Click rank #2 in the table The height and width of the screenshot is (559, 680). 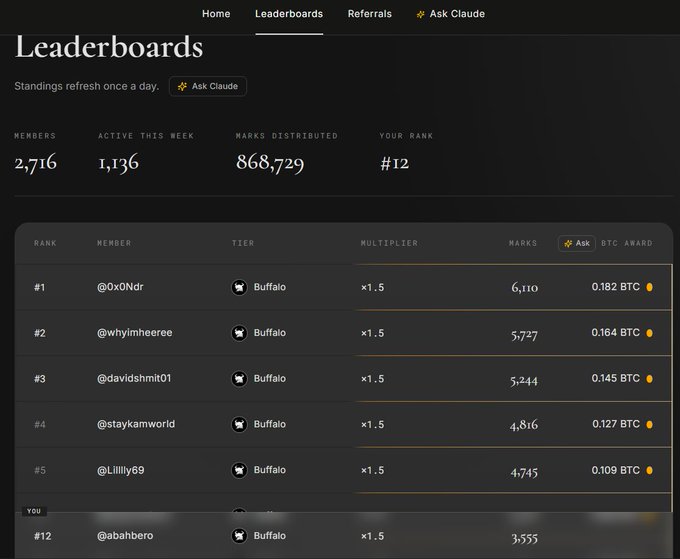[39, 333]
